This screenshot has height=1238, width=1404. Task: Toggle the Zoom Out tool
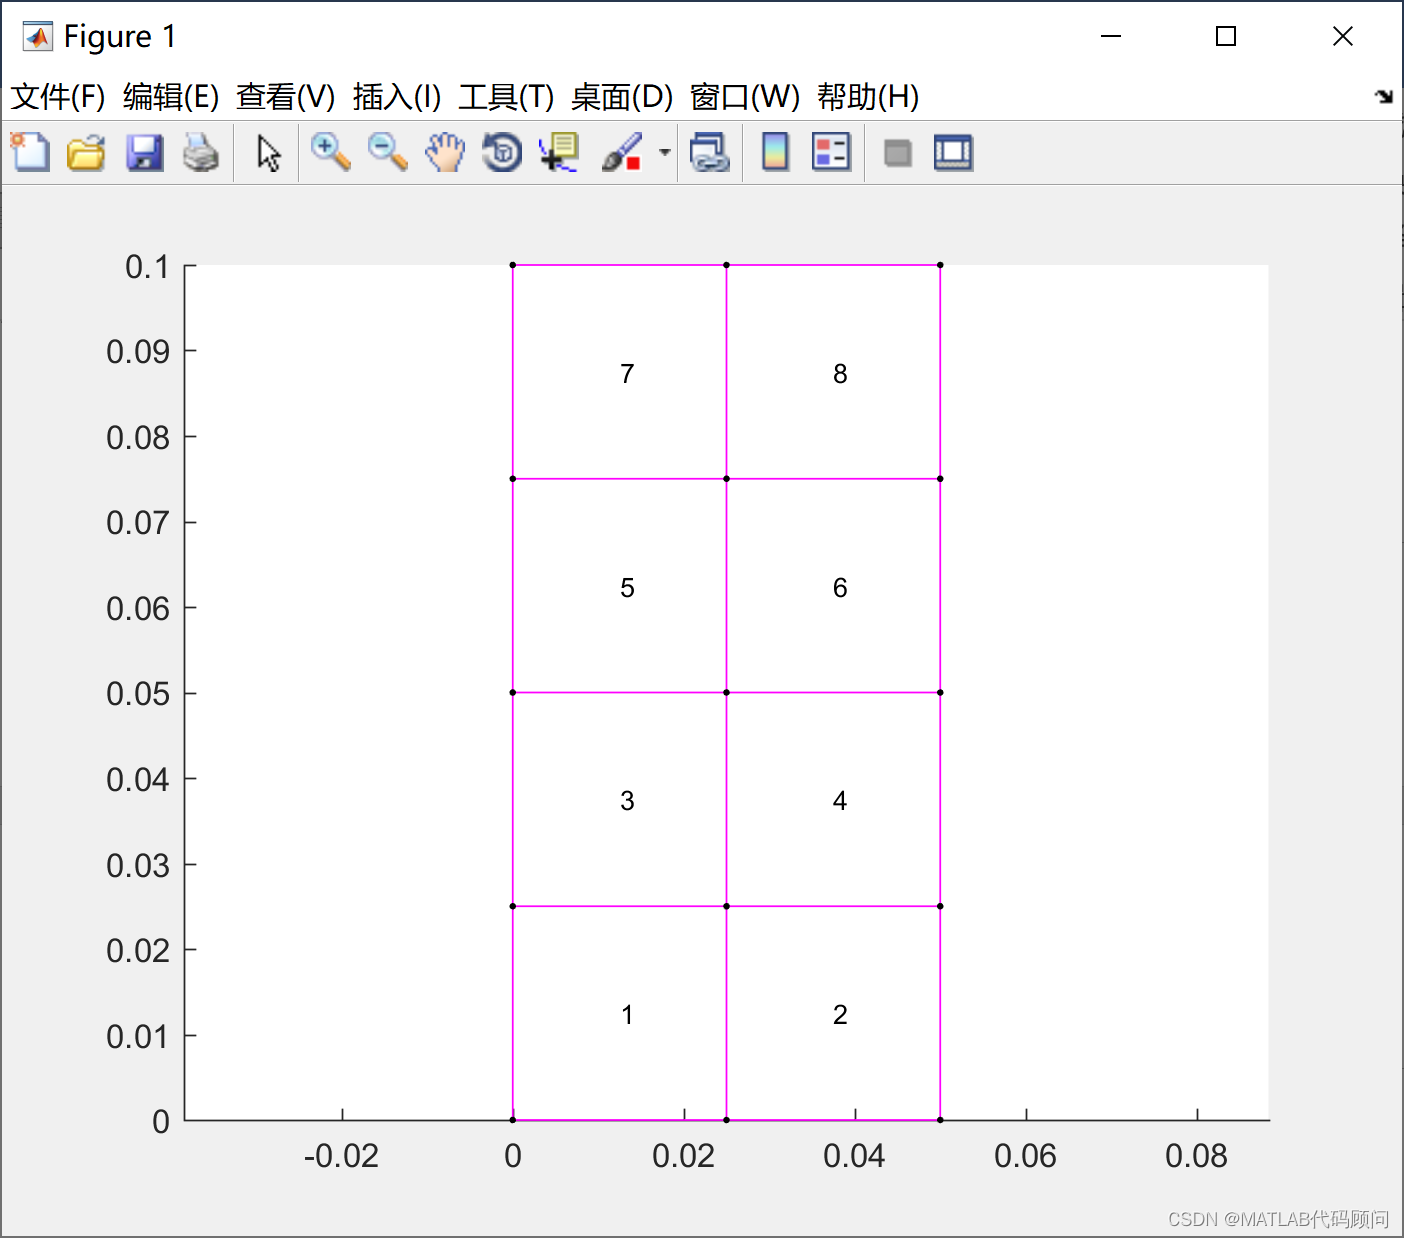(x=388, y=152)
